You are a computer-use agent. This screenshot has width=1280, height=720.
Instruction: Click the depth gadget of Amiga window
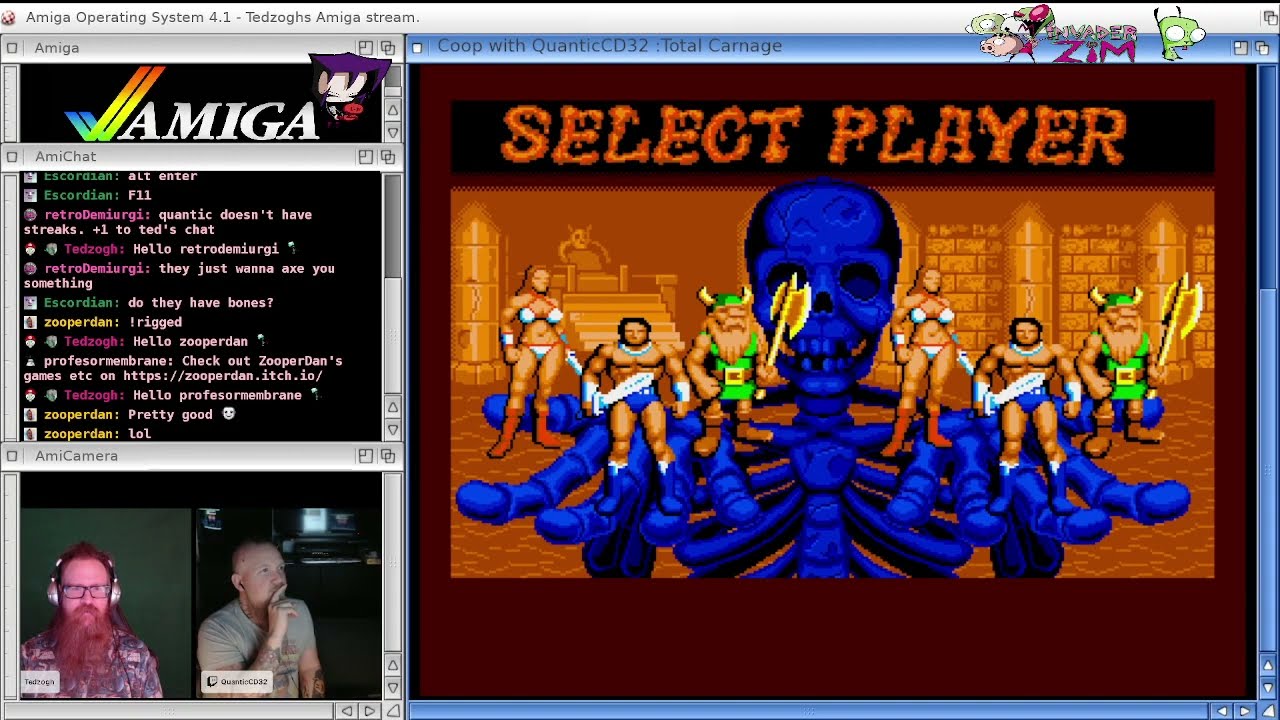[x=387, y=47]
